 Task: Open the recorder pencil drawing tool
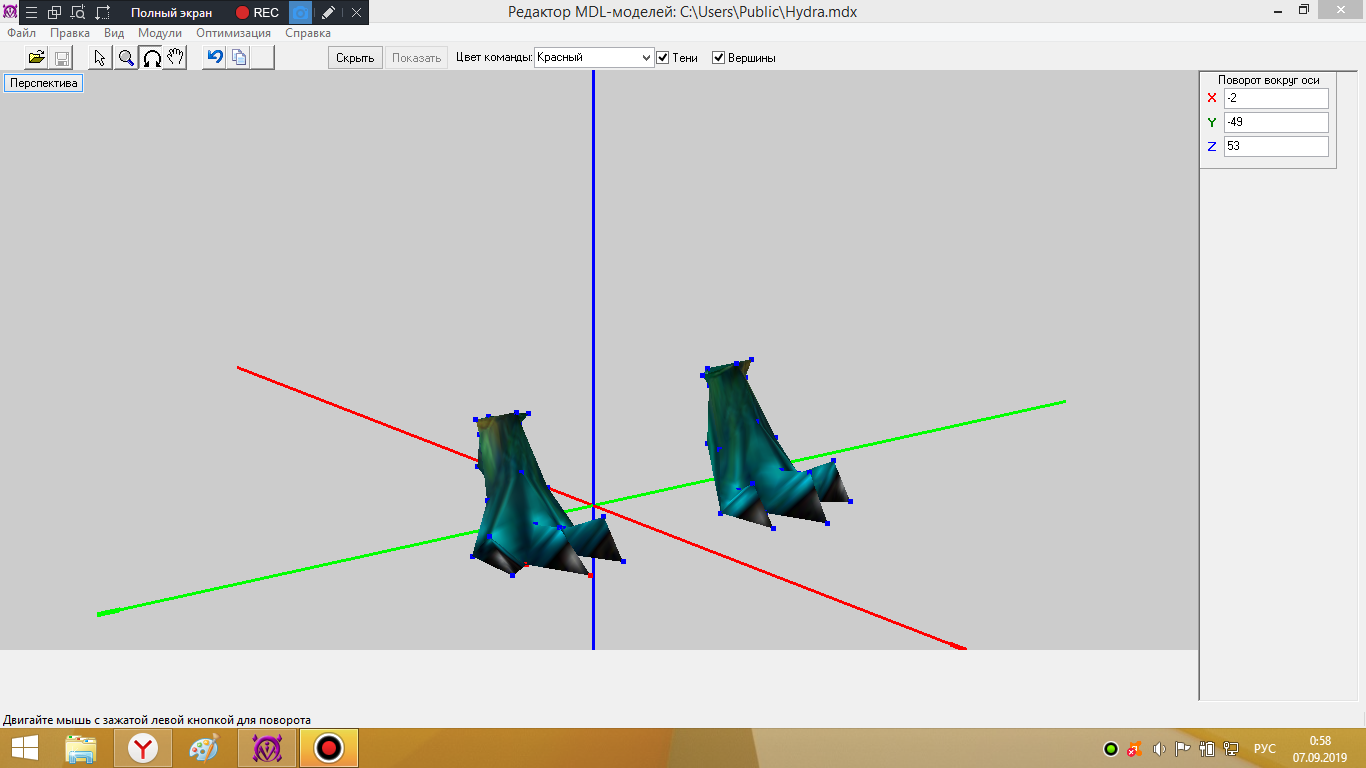point(328,13)
